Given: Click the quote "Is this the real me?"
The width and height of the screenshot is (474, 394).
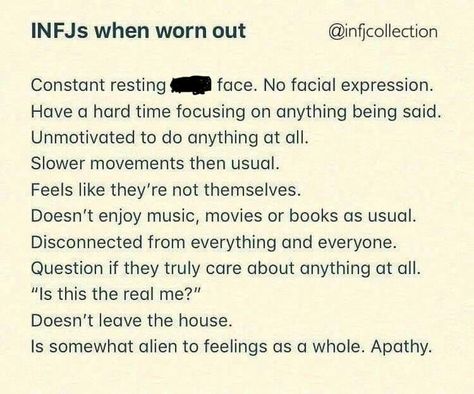Looking at the screenshot, I should 116,294.
